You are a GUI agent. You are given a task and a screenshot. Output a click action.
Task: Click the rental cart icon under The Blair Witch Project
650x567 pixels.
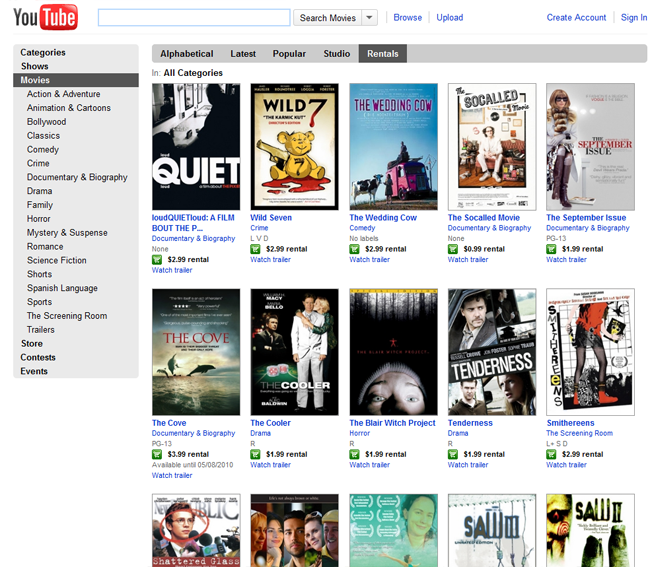(x=354, y=454)
